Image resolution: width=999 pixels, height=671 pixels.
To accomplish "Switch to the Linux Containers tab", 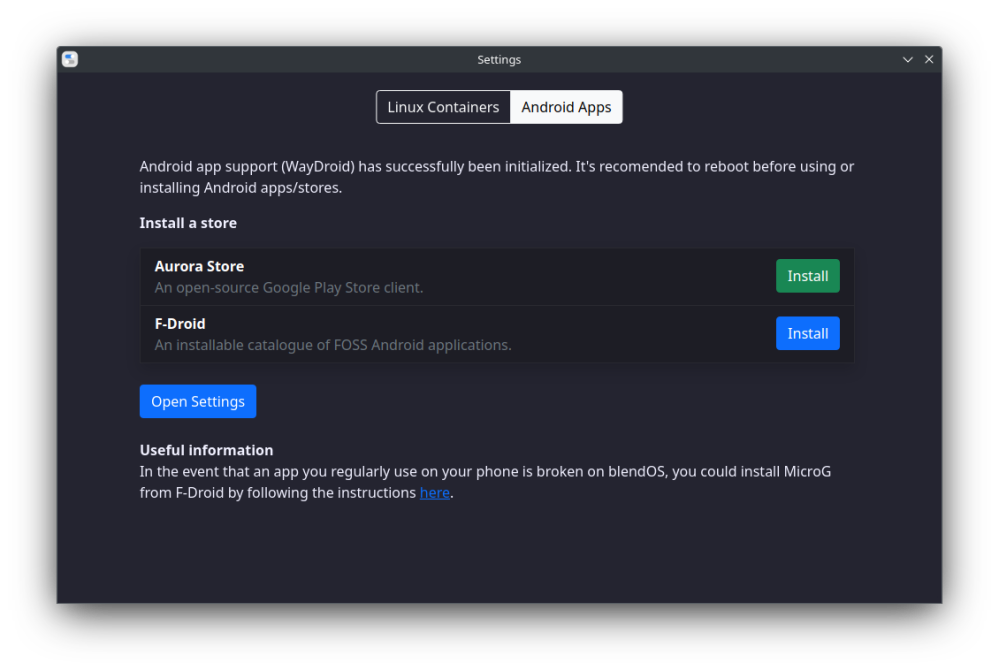I will point(443,107).
